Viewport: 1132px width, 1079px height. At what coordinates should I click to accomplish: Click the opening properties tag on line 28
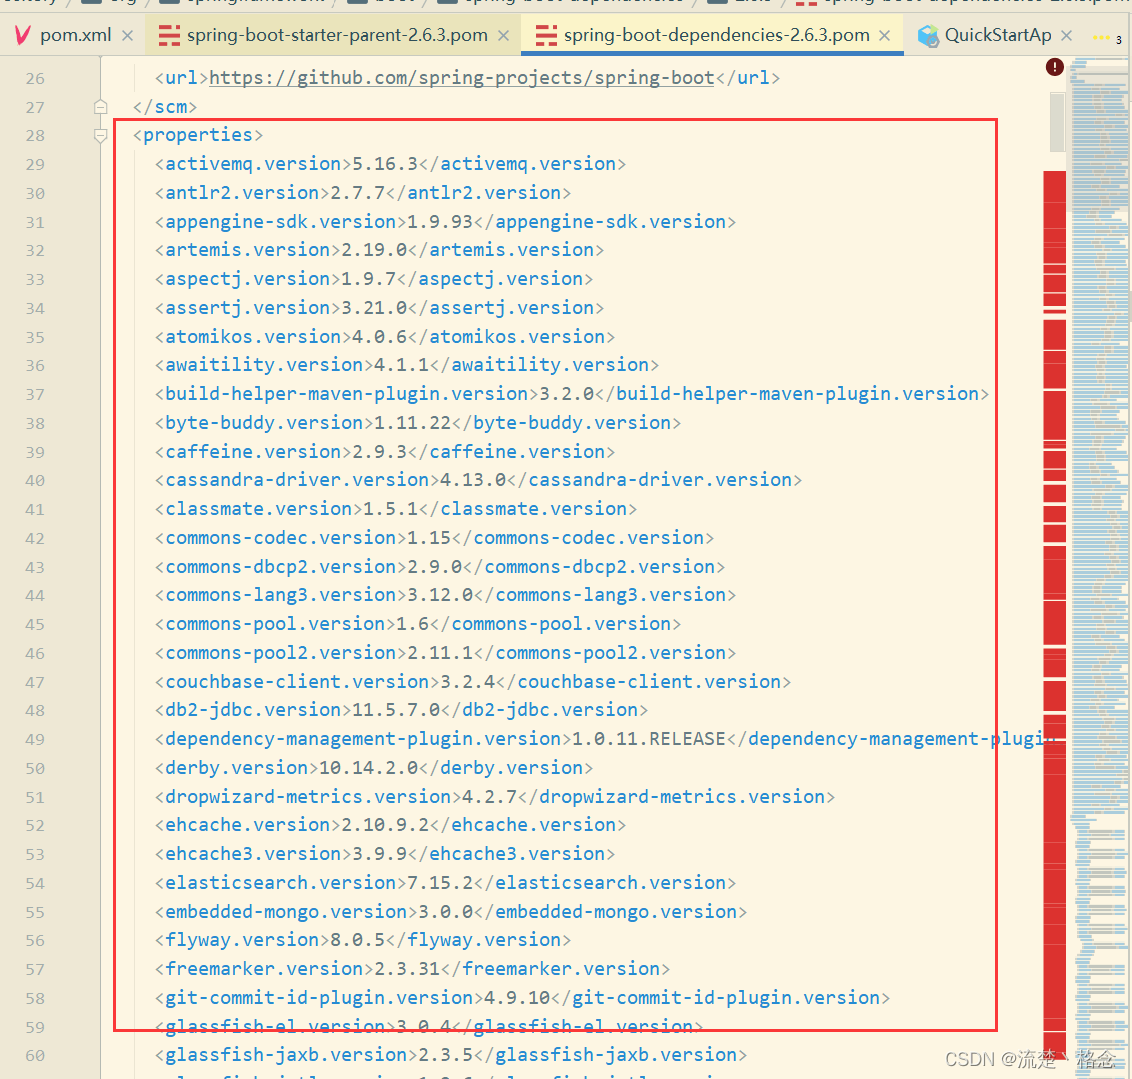198,135
